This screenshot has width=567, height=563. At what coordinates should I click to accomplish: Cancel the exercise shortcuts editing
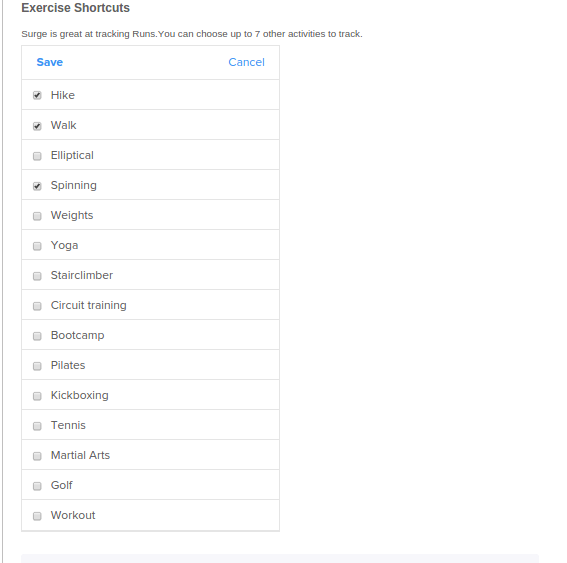point(247,62)
